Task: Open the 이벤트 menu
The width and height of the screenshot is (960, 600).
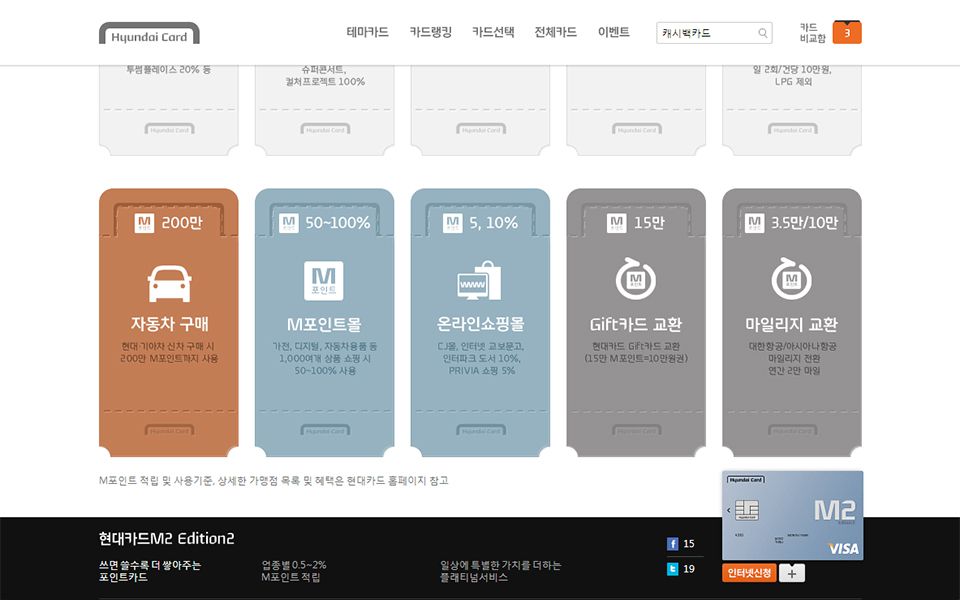Action: coord(613,32)
